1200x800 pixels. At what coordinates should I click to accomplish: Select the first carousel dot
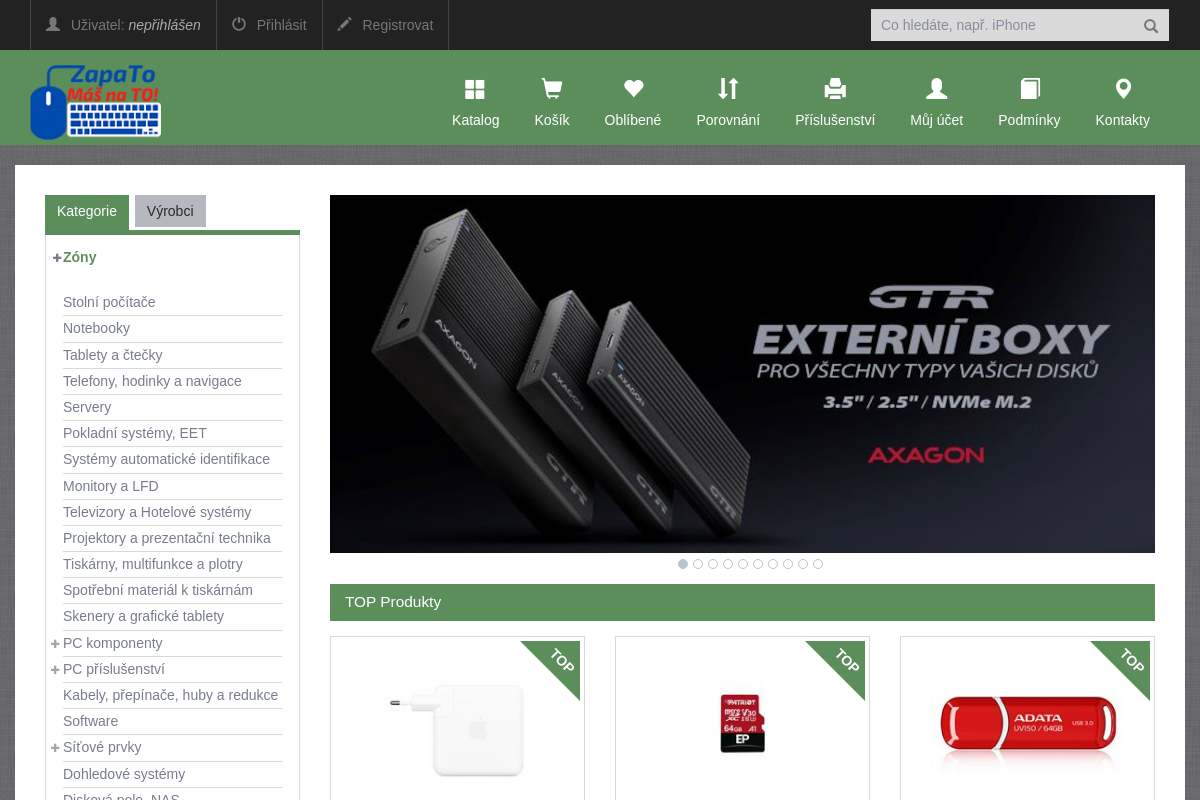point(683,564)
